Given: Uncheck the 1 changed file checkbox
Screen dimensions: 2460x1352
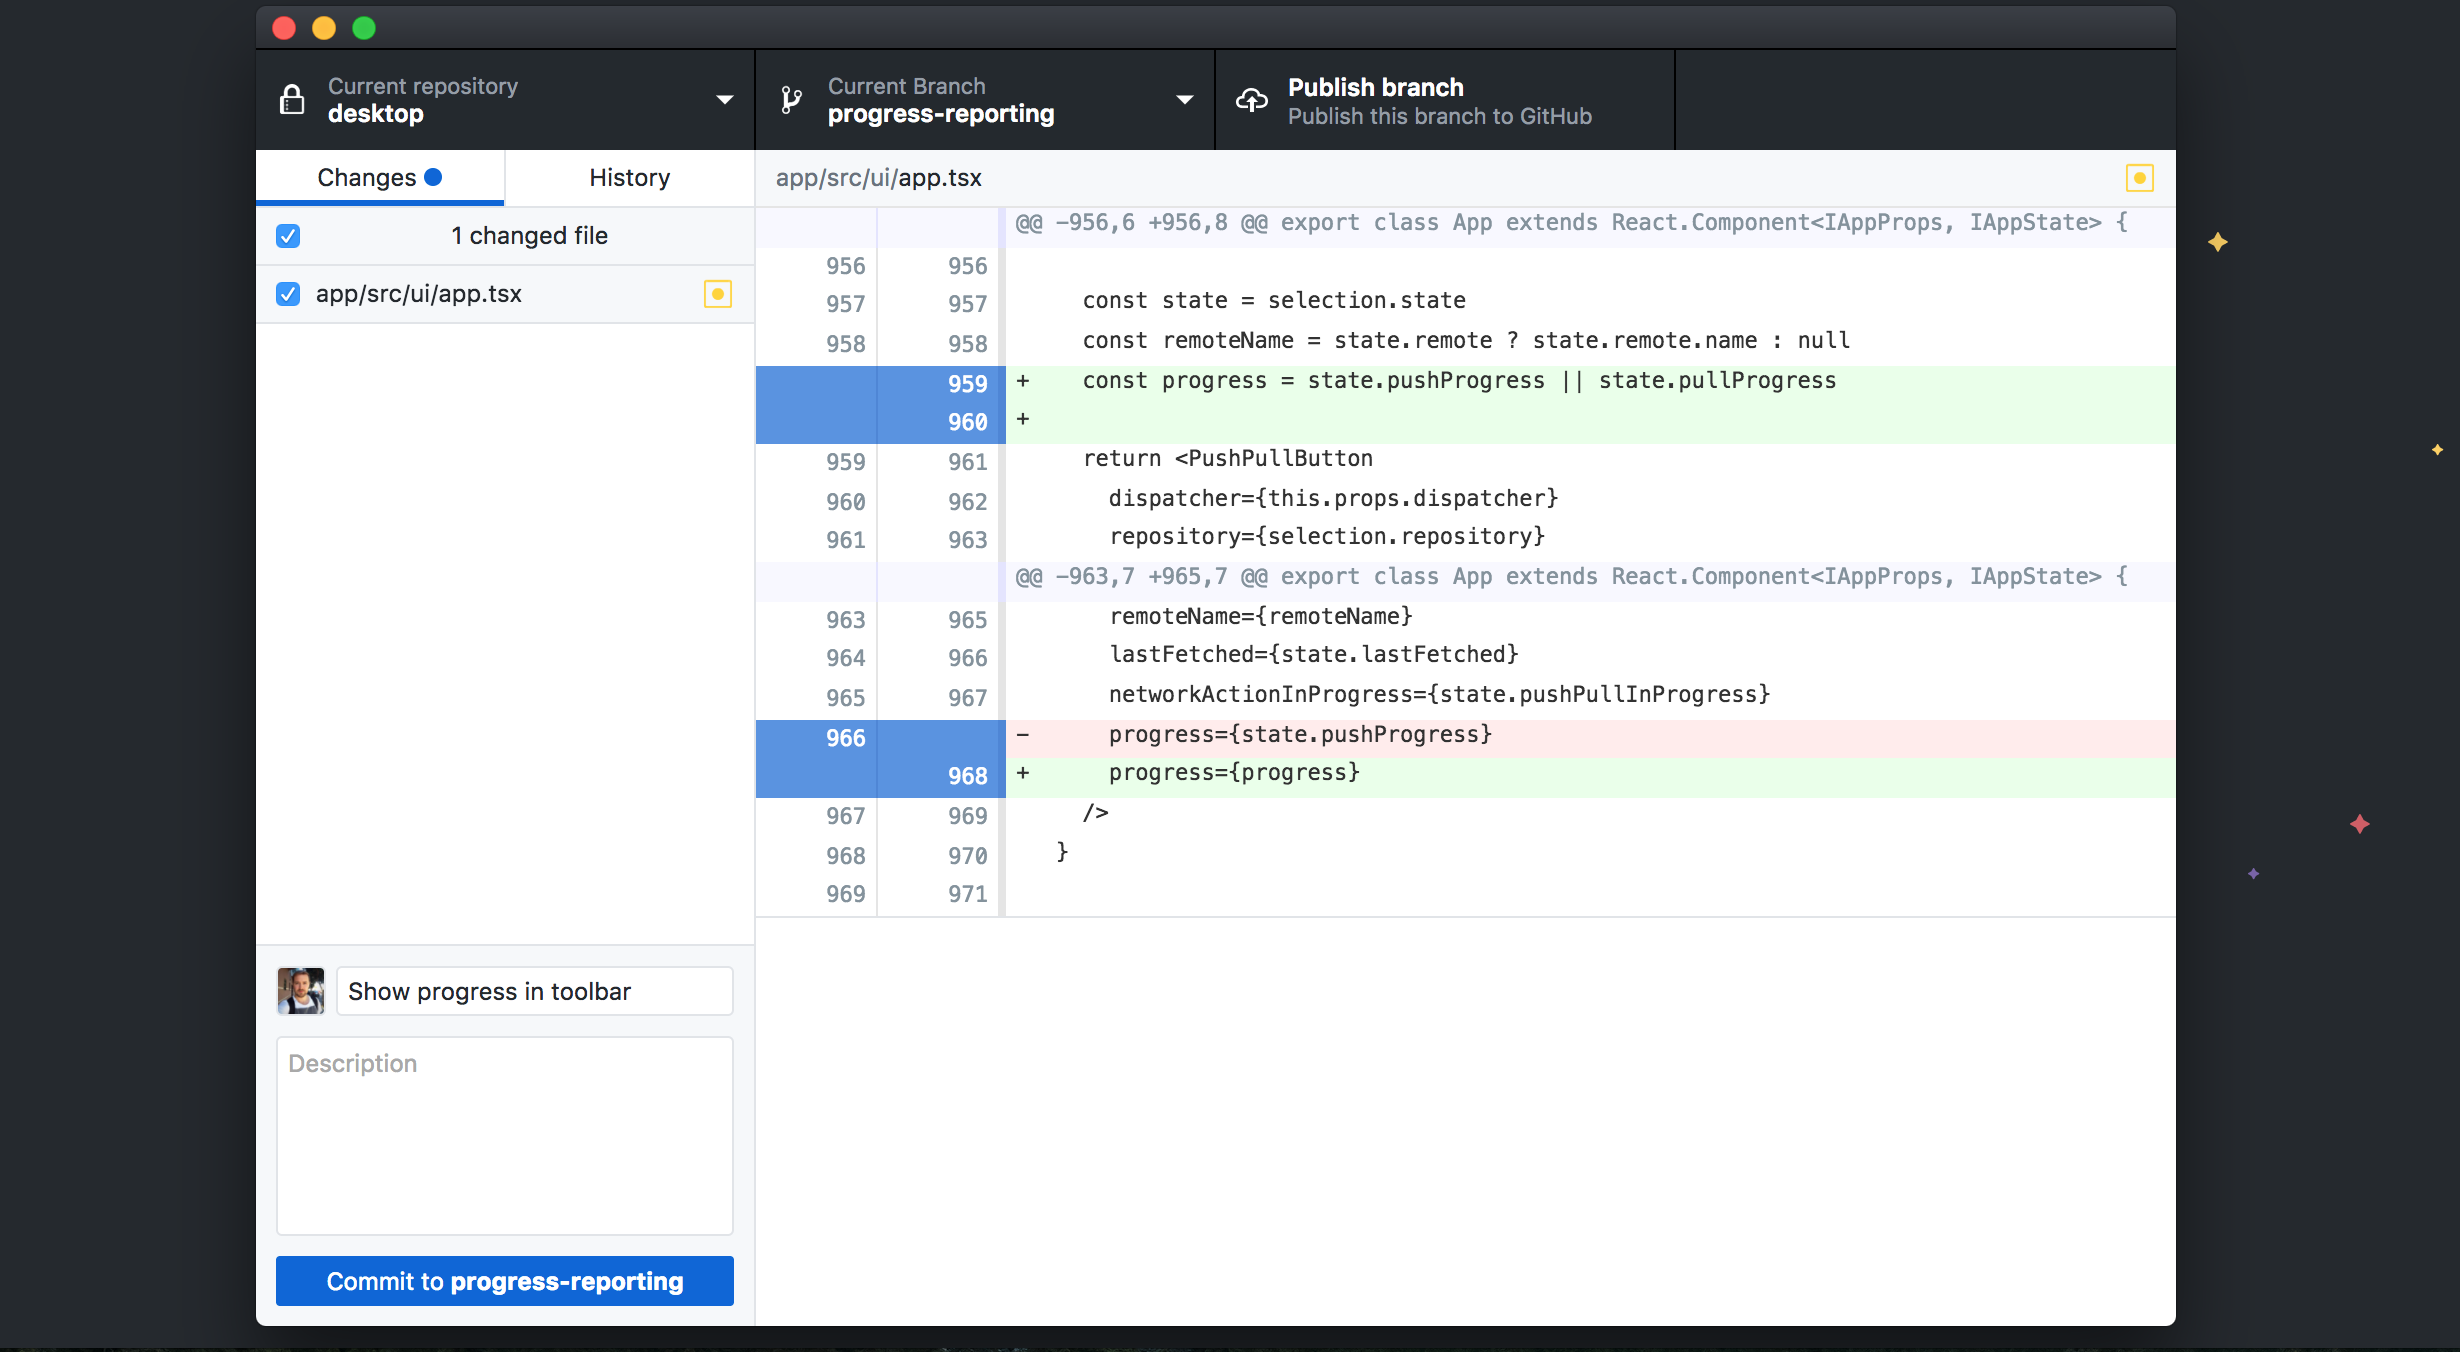Looking at the screenshot, I should [288, 236].
